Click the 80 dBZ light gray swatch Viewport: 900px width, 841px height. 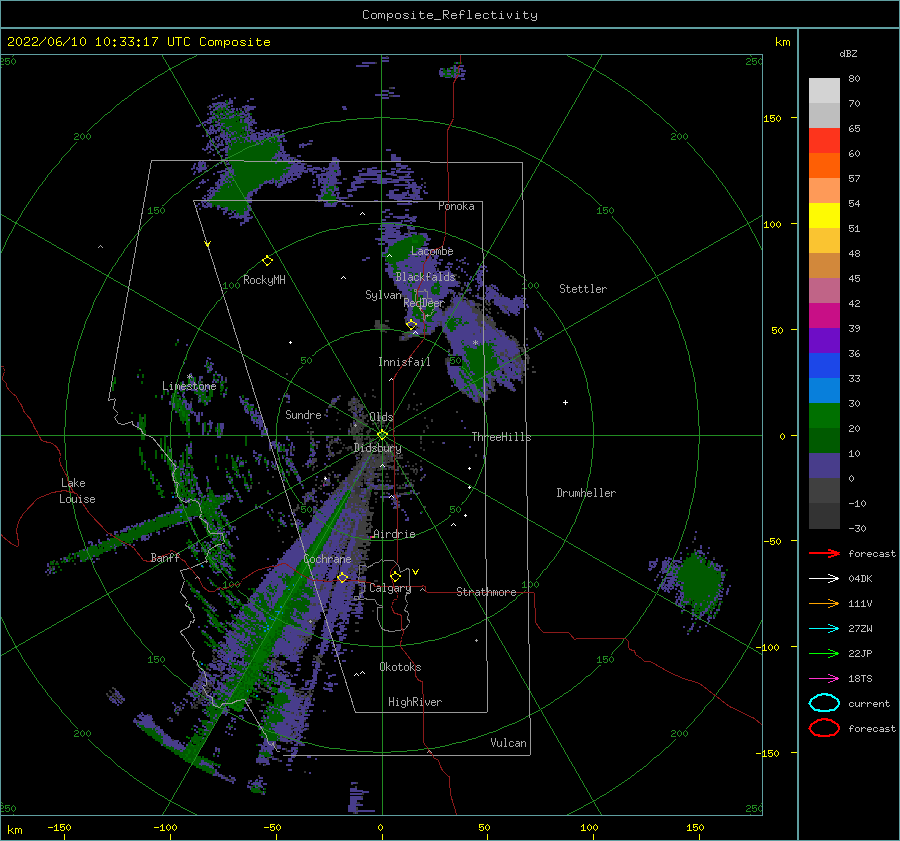[824, 90]
